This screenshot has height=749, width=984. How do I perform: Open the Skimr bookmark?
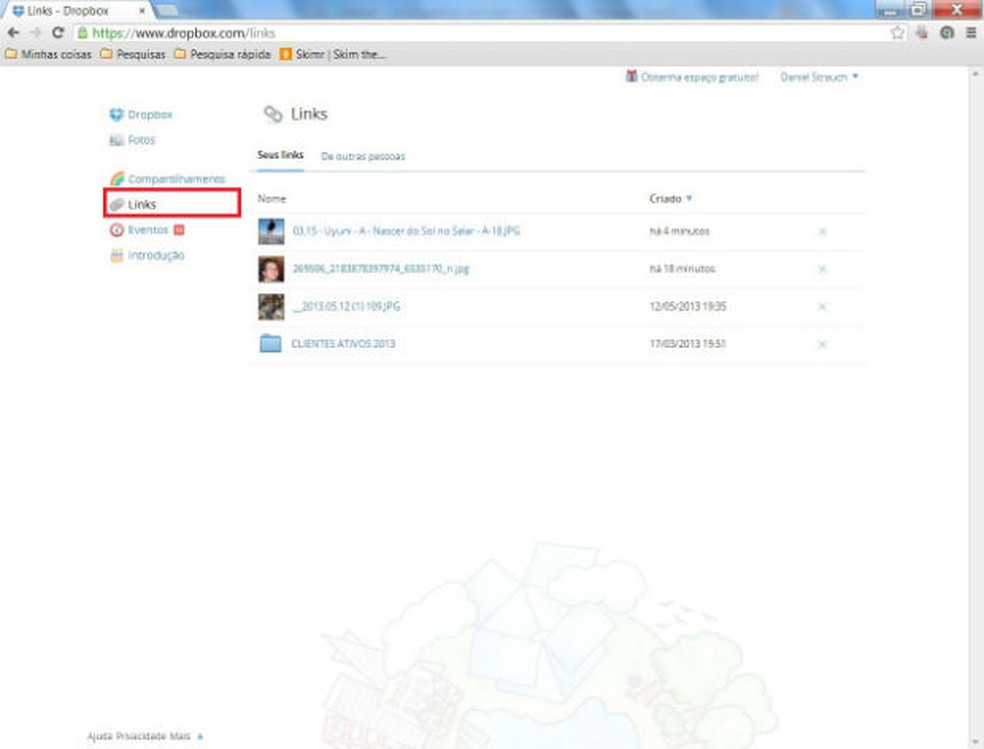tap(333, 55)
